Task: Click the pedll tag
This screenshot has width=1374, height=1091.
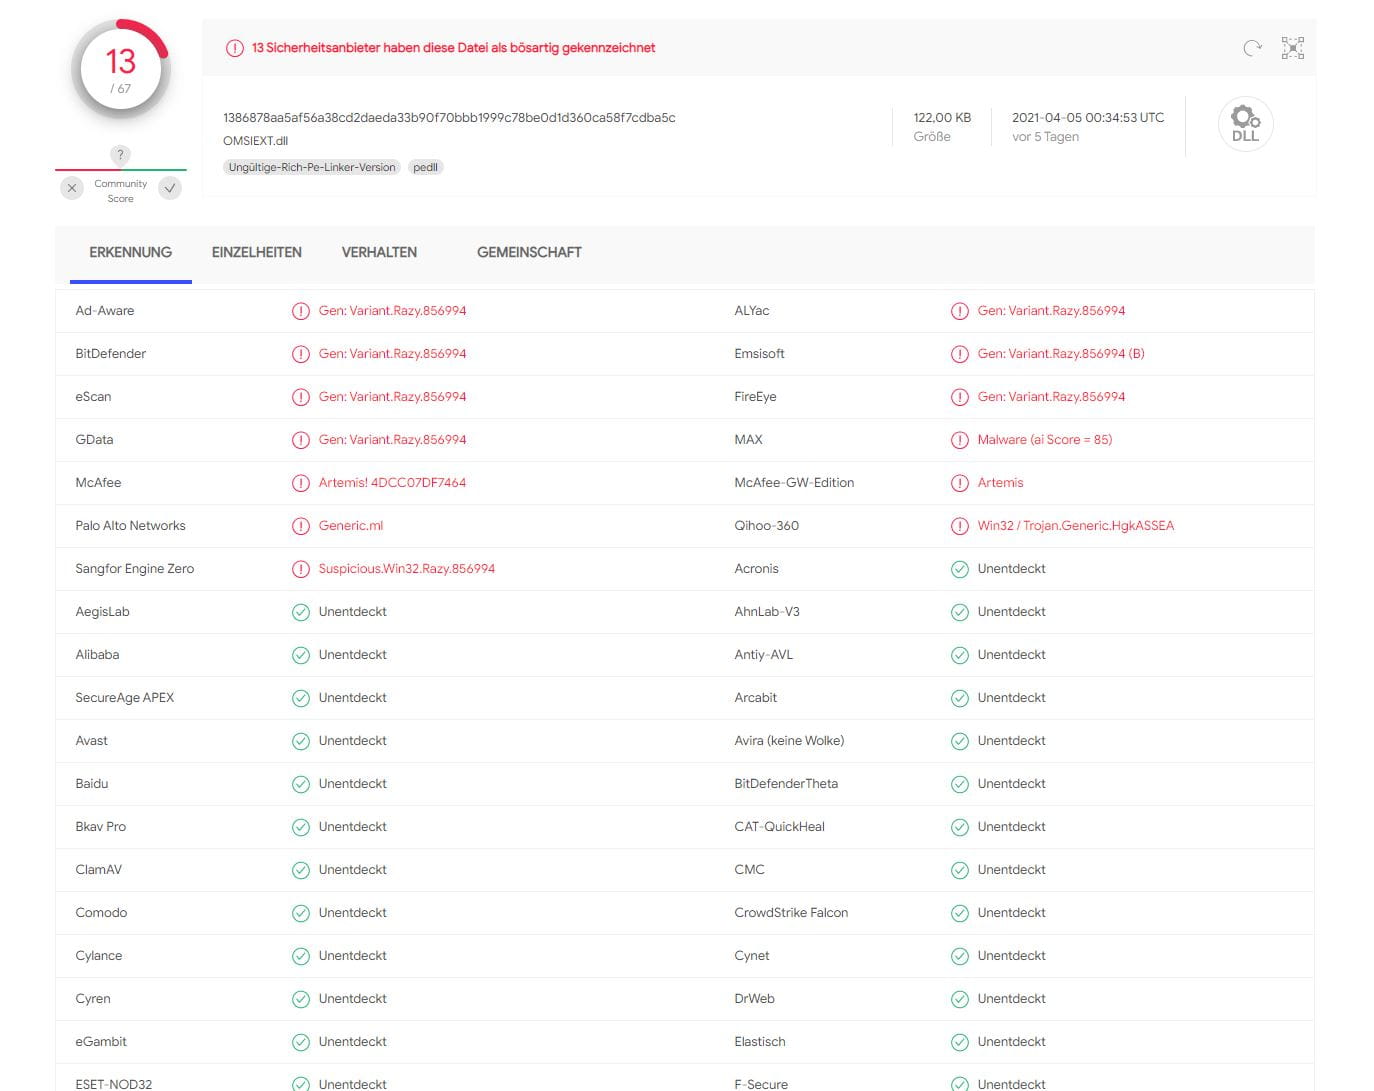Action: (425, 167)
